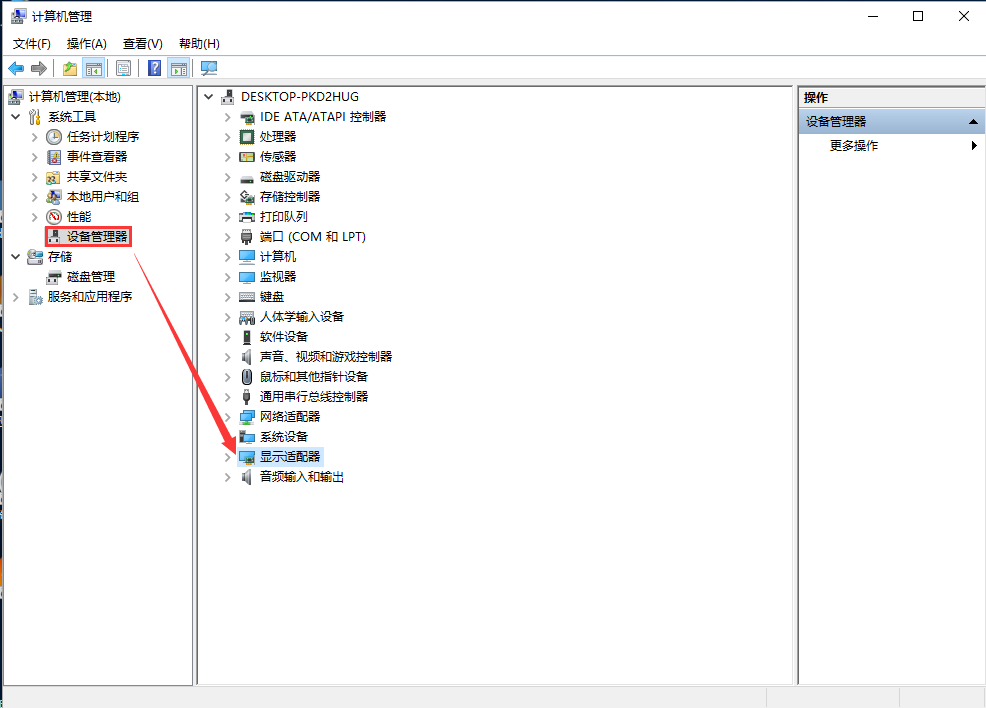Click the 软件设备 icon

247,337
